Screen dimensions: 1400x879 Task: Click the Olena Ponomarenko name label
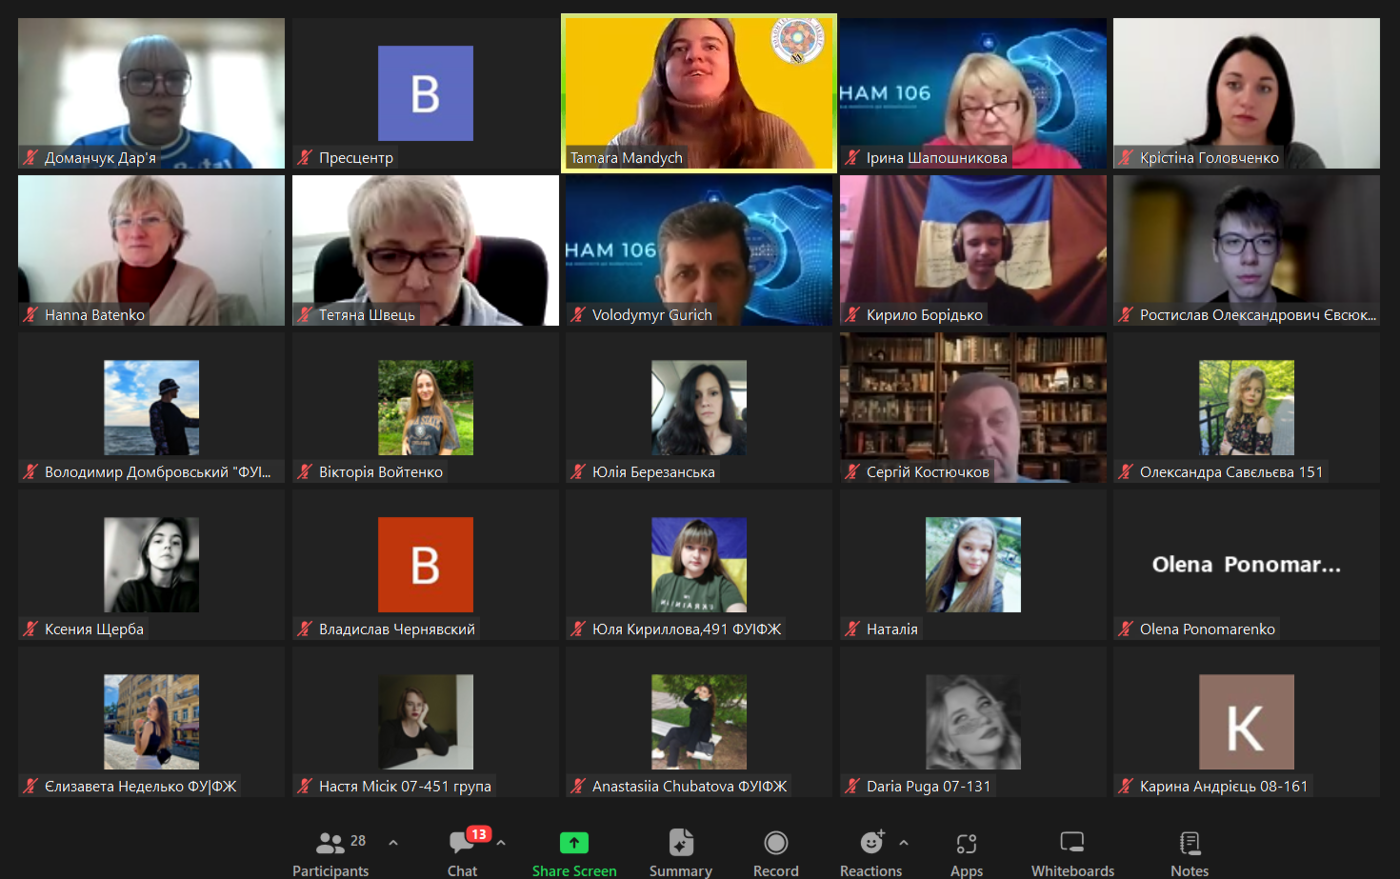[1207, 628]
